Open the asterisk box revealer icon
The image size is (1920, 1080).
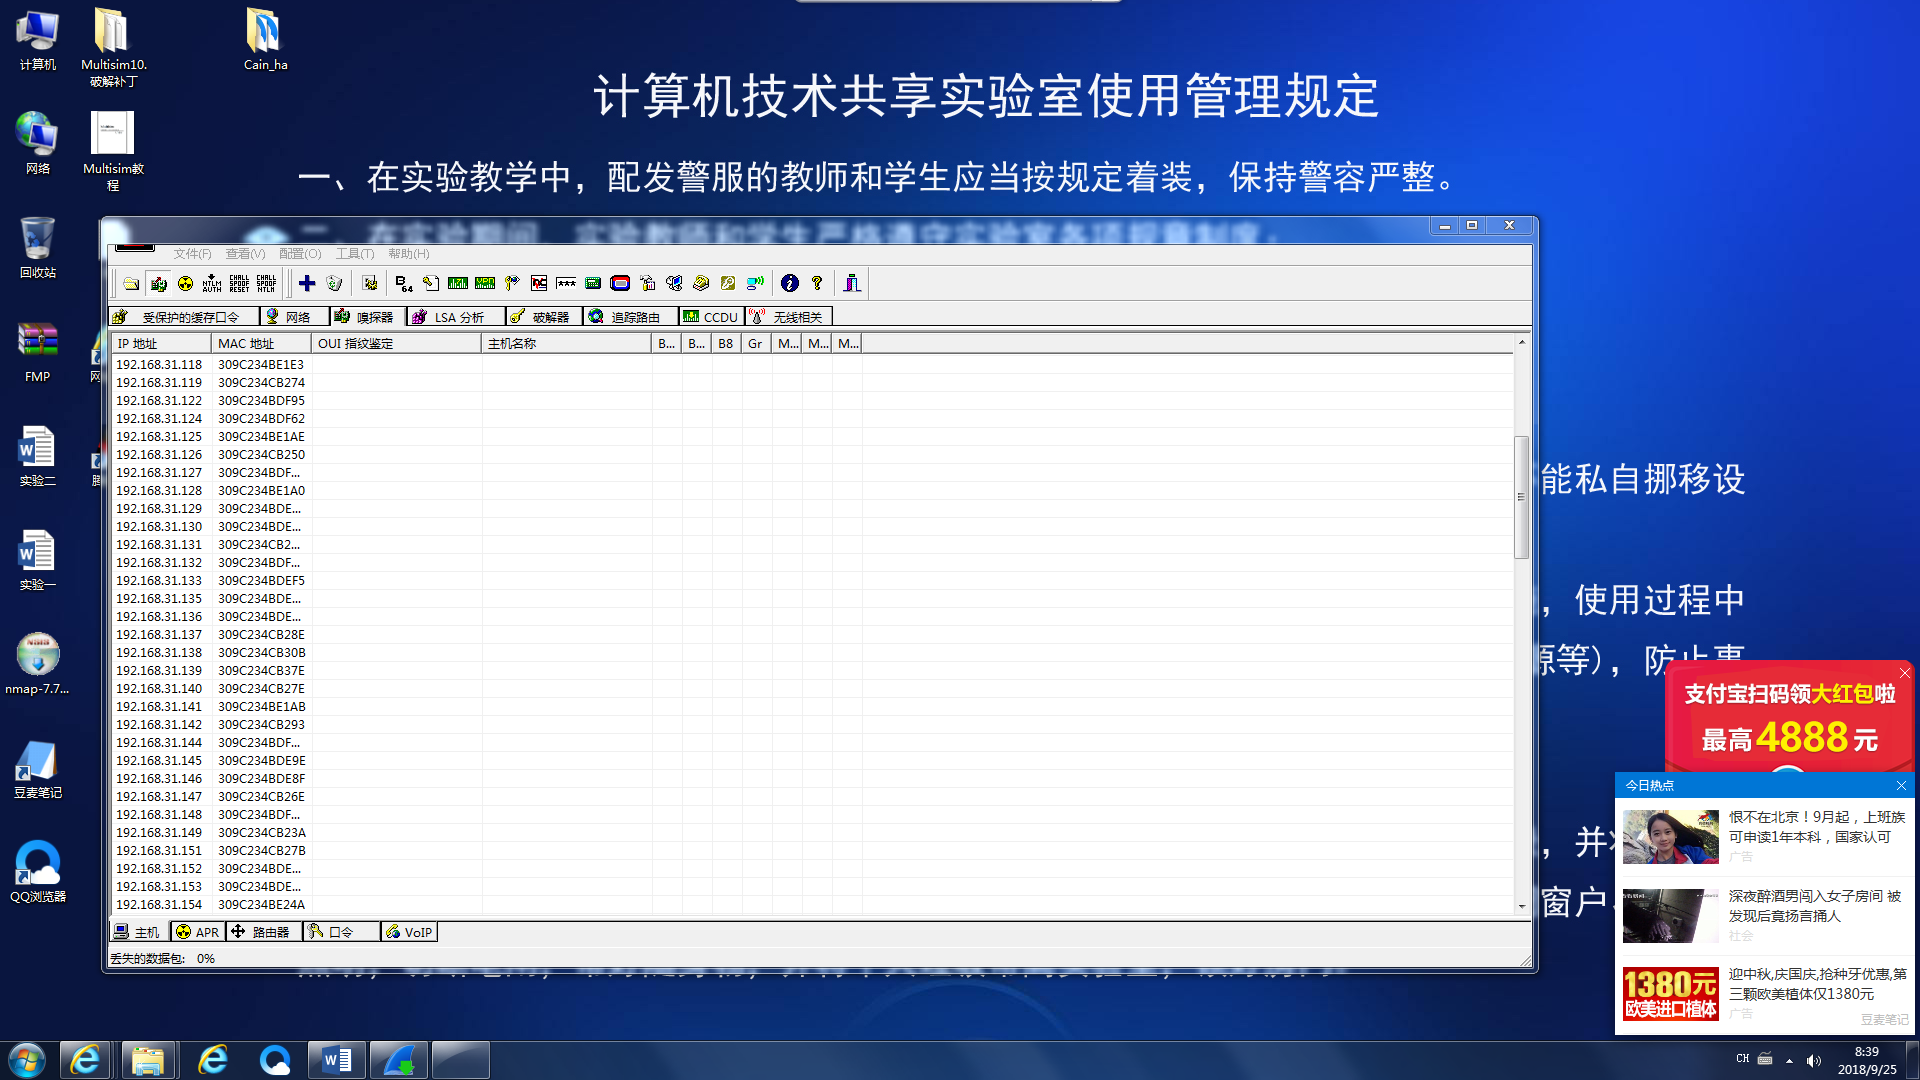(x=566, y=284)
